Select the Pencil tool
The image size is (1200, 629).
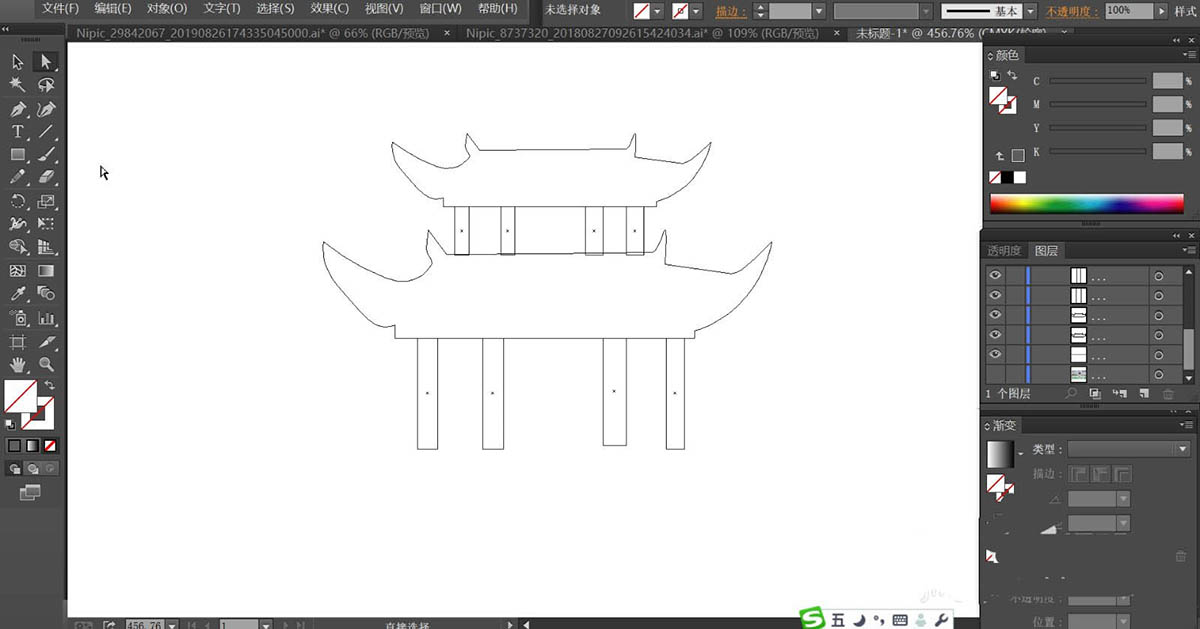[x=18, y=177]
